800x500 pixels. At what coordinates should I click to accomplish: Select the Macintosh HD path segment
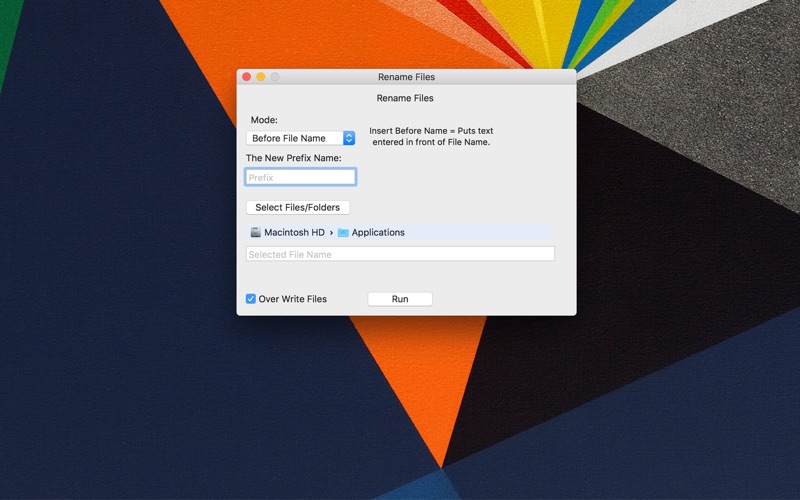click(288, 233)
